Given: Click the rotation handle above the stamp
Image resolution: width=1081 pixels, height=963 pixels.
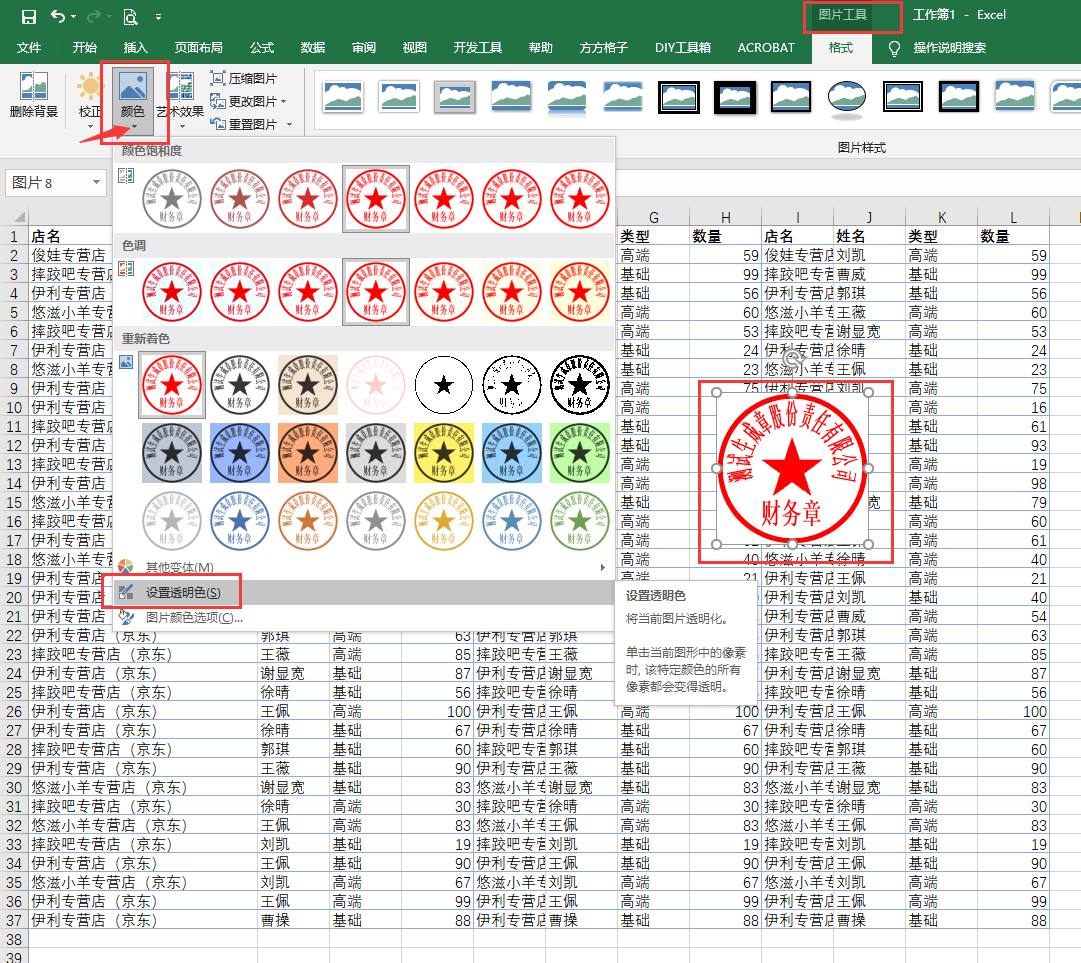Looking at the screenshot, I should click(793, 358).
